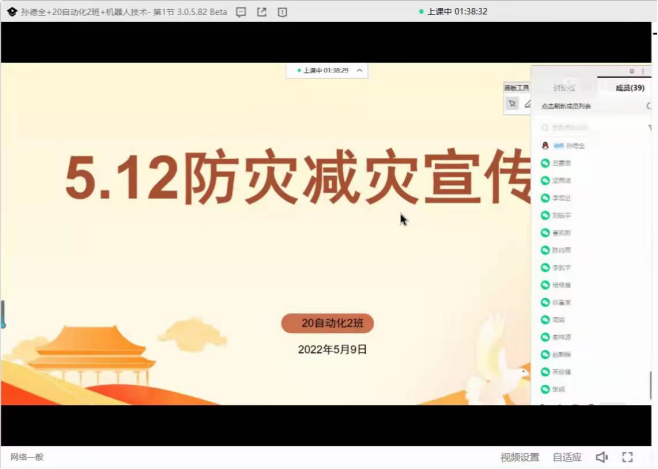
Task: Click 点击刷新成员列表 to refresh members
Action: (567, 106)
